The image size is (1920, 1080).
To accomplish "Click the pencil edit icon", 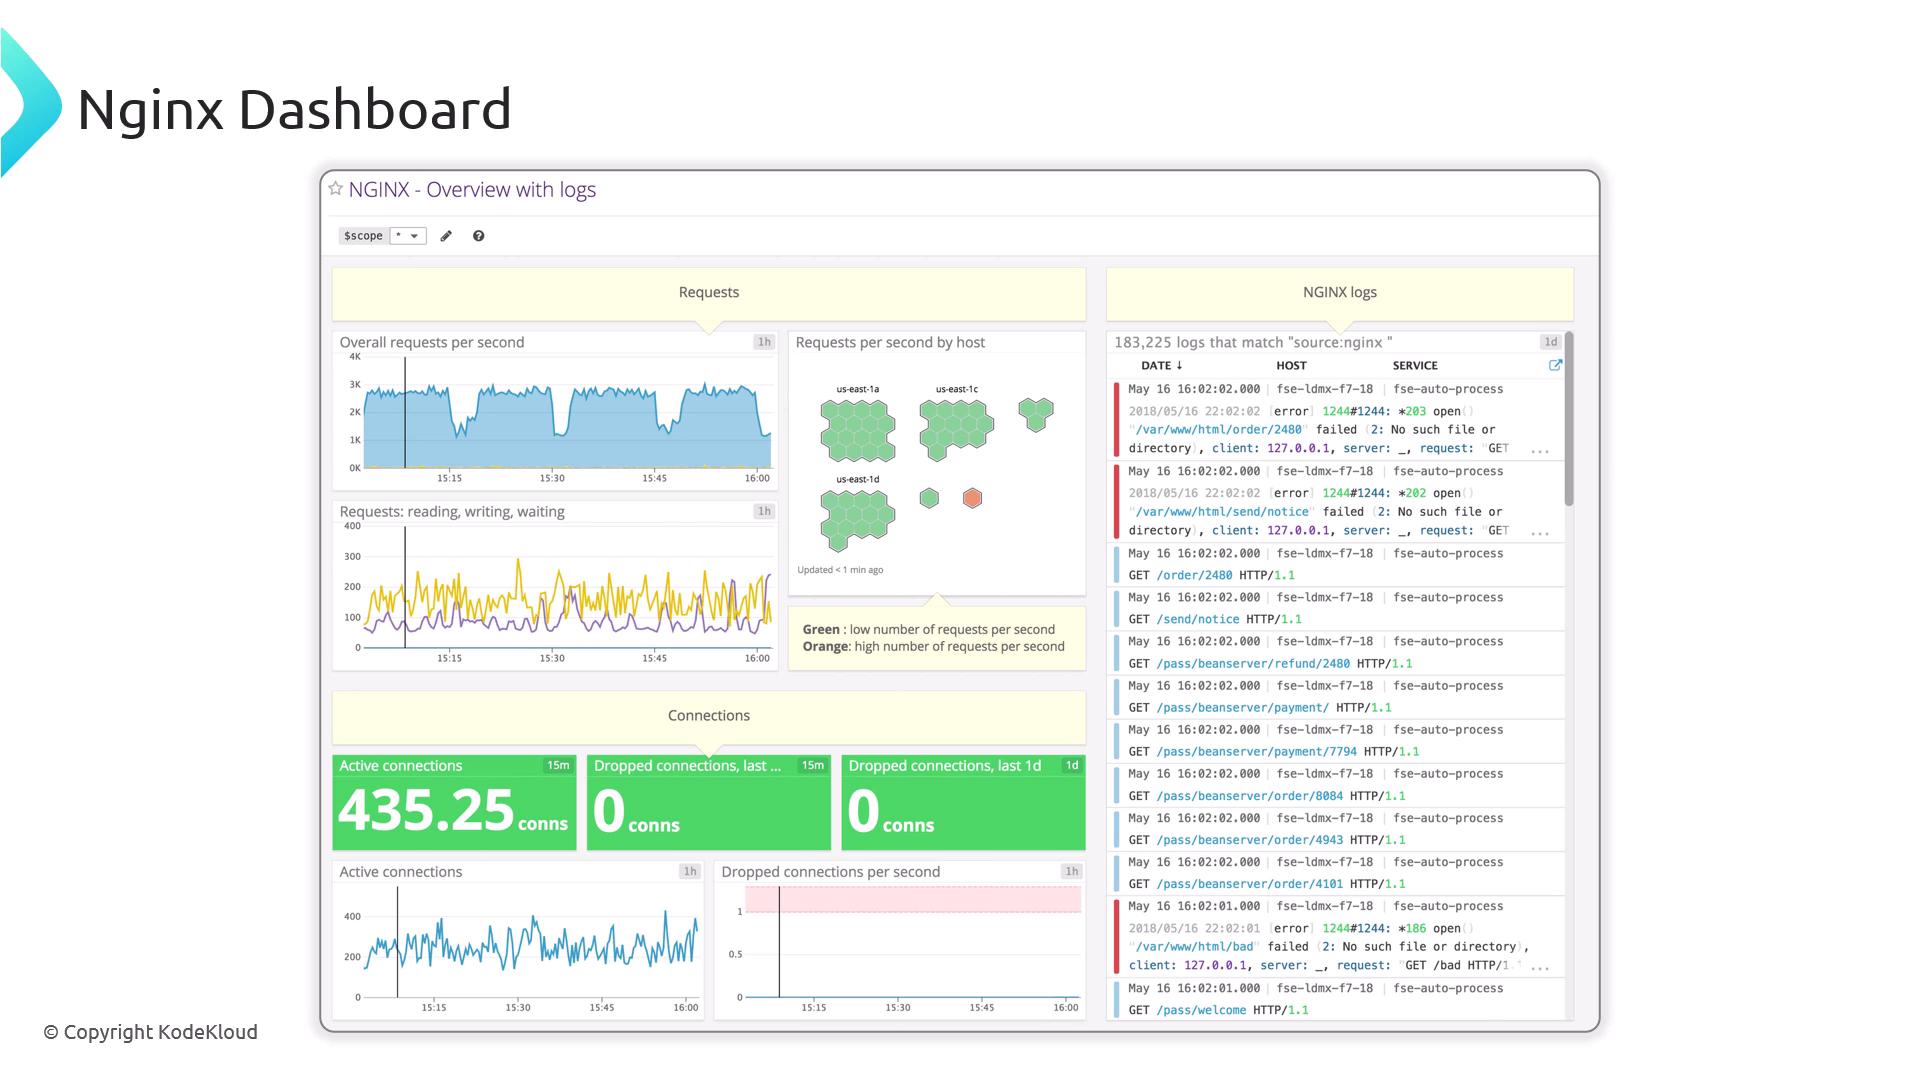I will [446, 236].
